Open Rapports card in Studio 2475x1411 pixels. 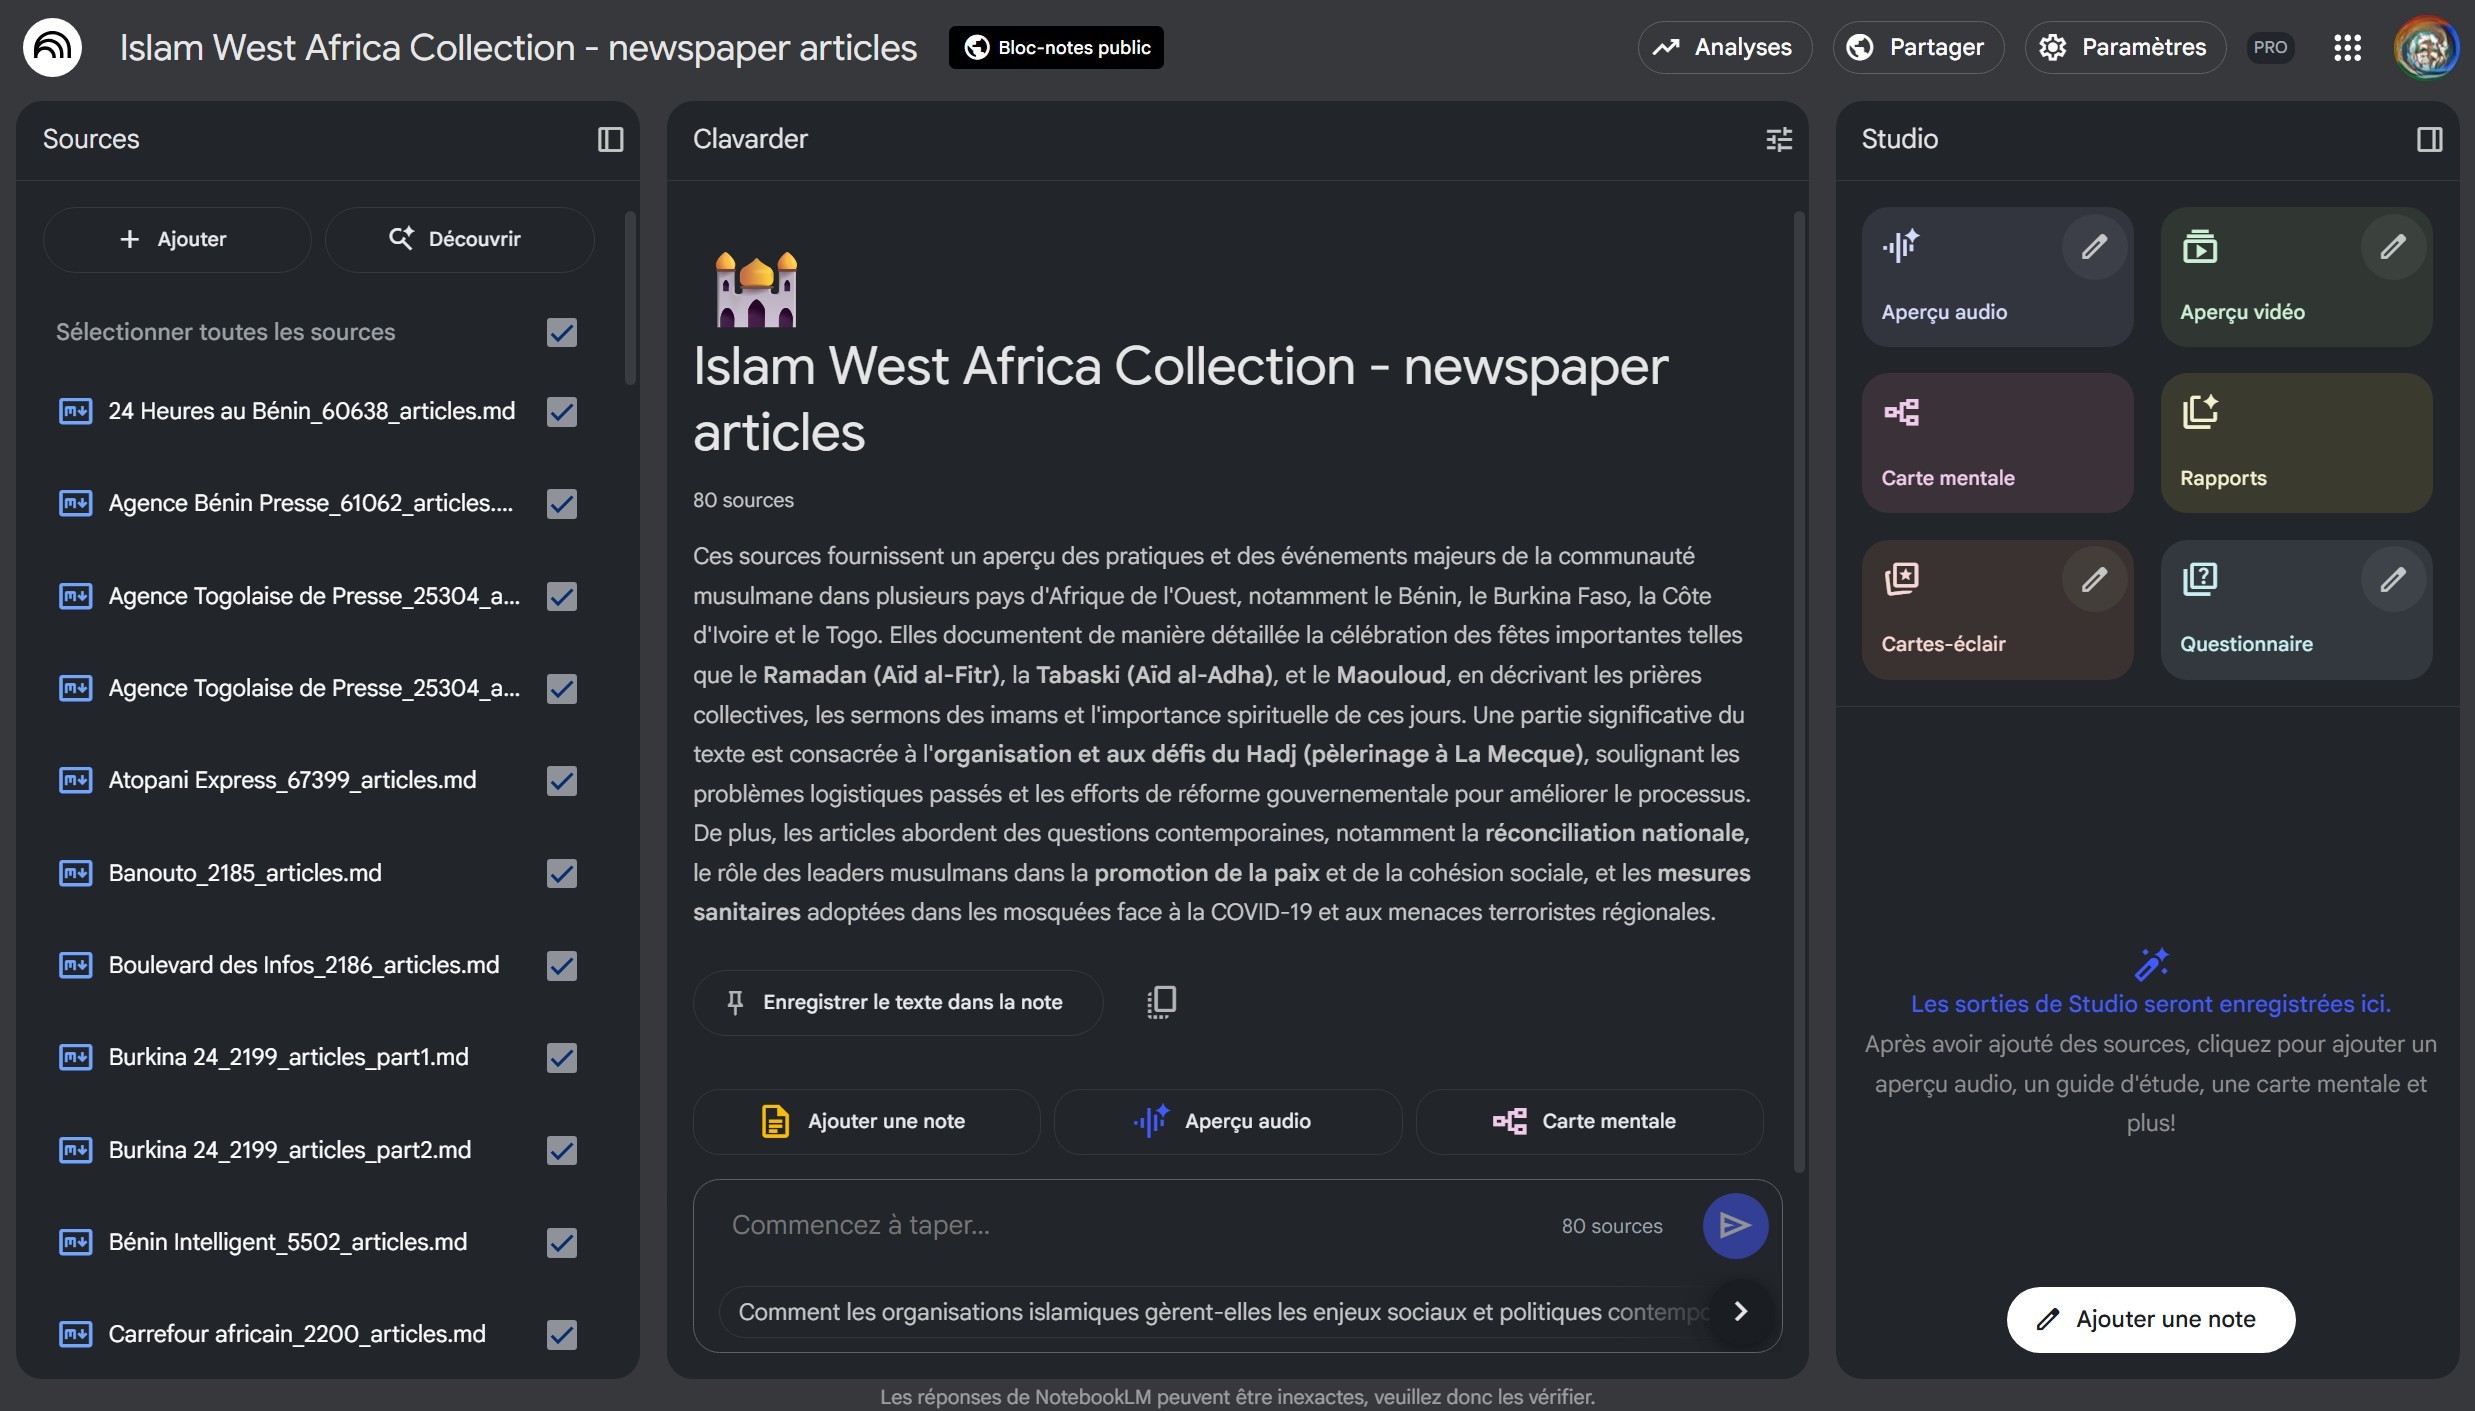point(2296,443)
